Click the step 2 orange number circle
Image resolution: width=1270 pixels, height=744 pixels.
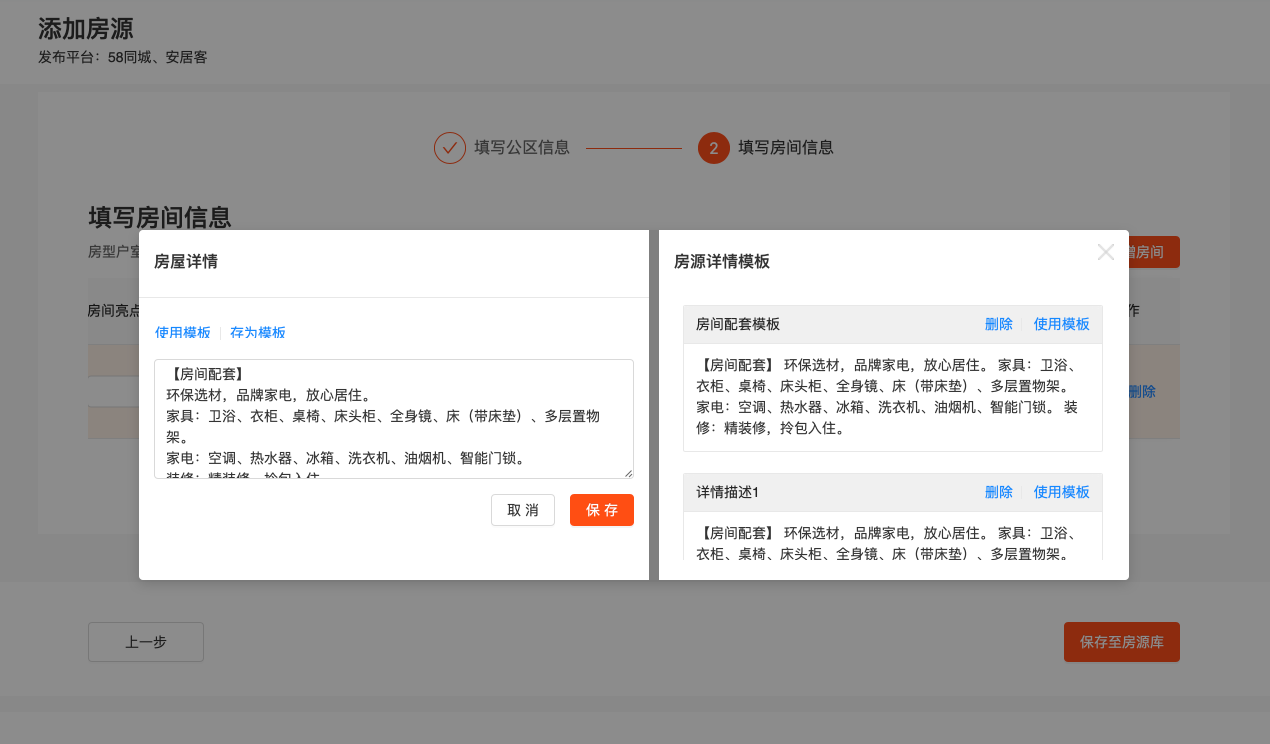tap(713, 148)
